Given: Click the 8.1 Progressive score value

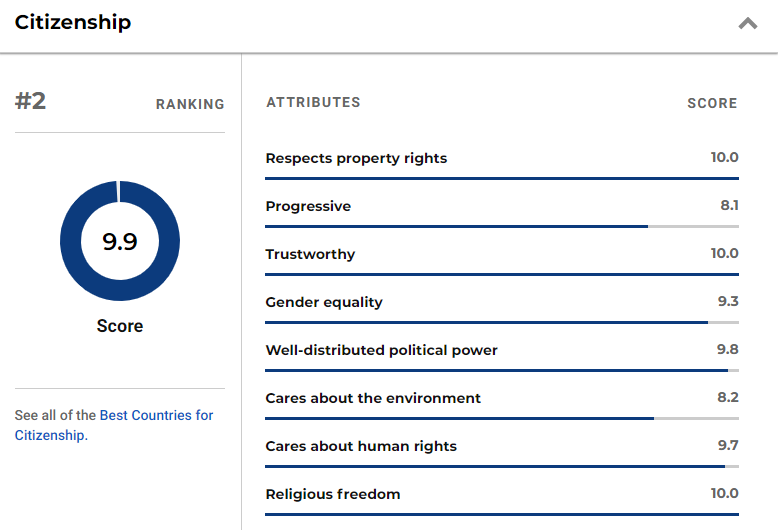Looking at the screenshot, I should (728, 206).
